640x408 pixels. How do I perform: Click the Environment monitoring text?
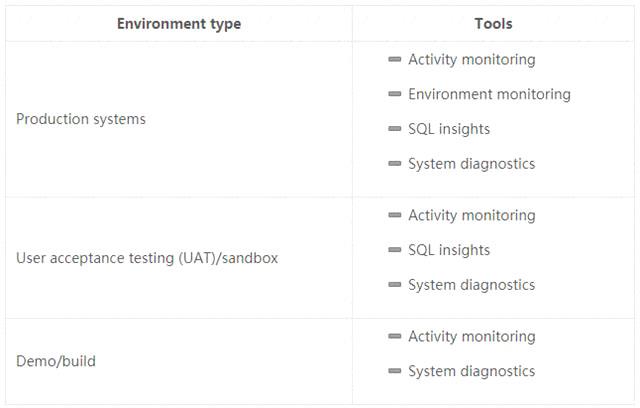489,94
